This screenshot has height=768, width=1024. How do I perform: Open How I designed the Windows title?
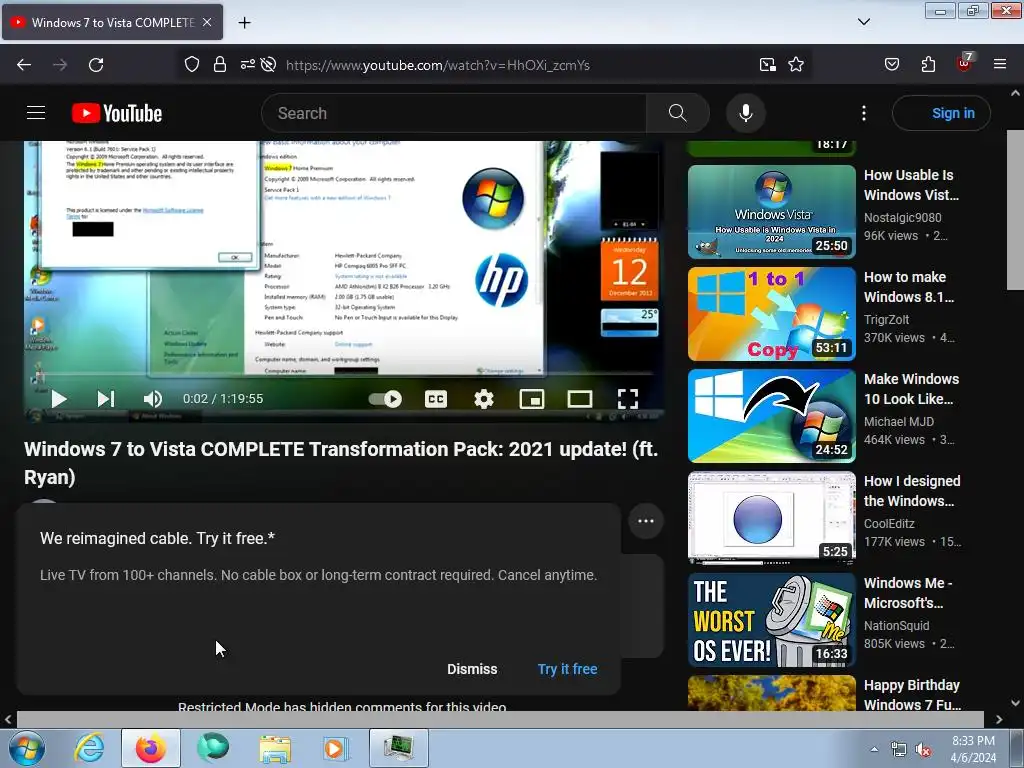pyautogui.click(x=912, y=490)
